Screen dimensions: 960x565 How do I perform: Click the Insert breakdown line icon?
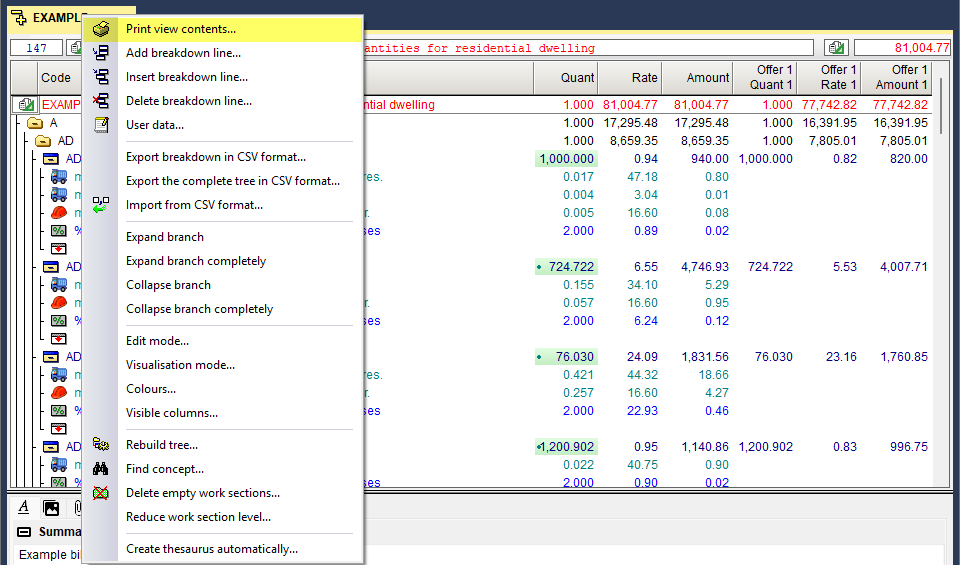101,77
